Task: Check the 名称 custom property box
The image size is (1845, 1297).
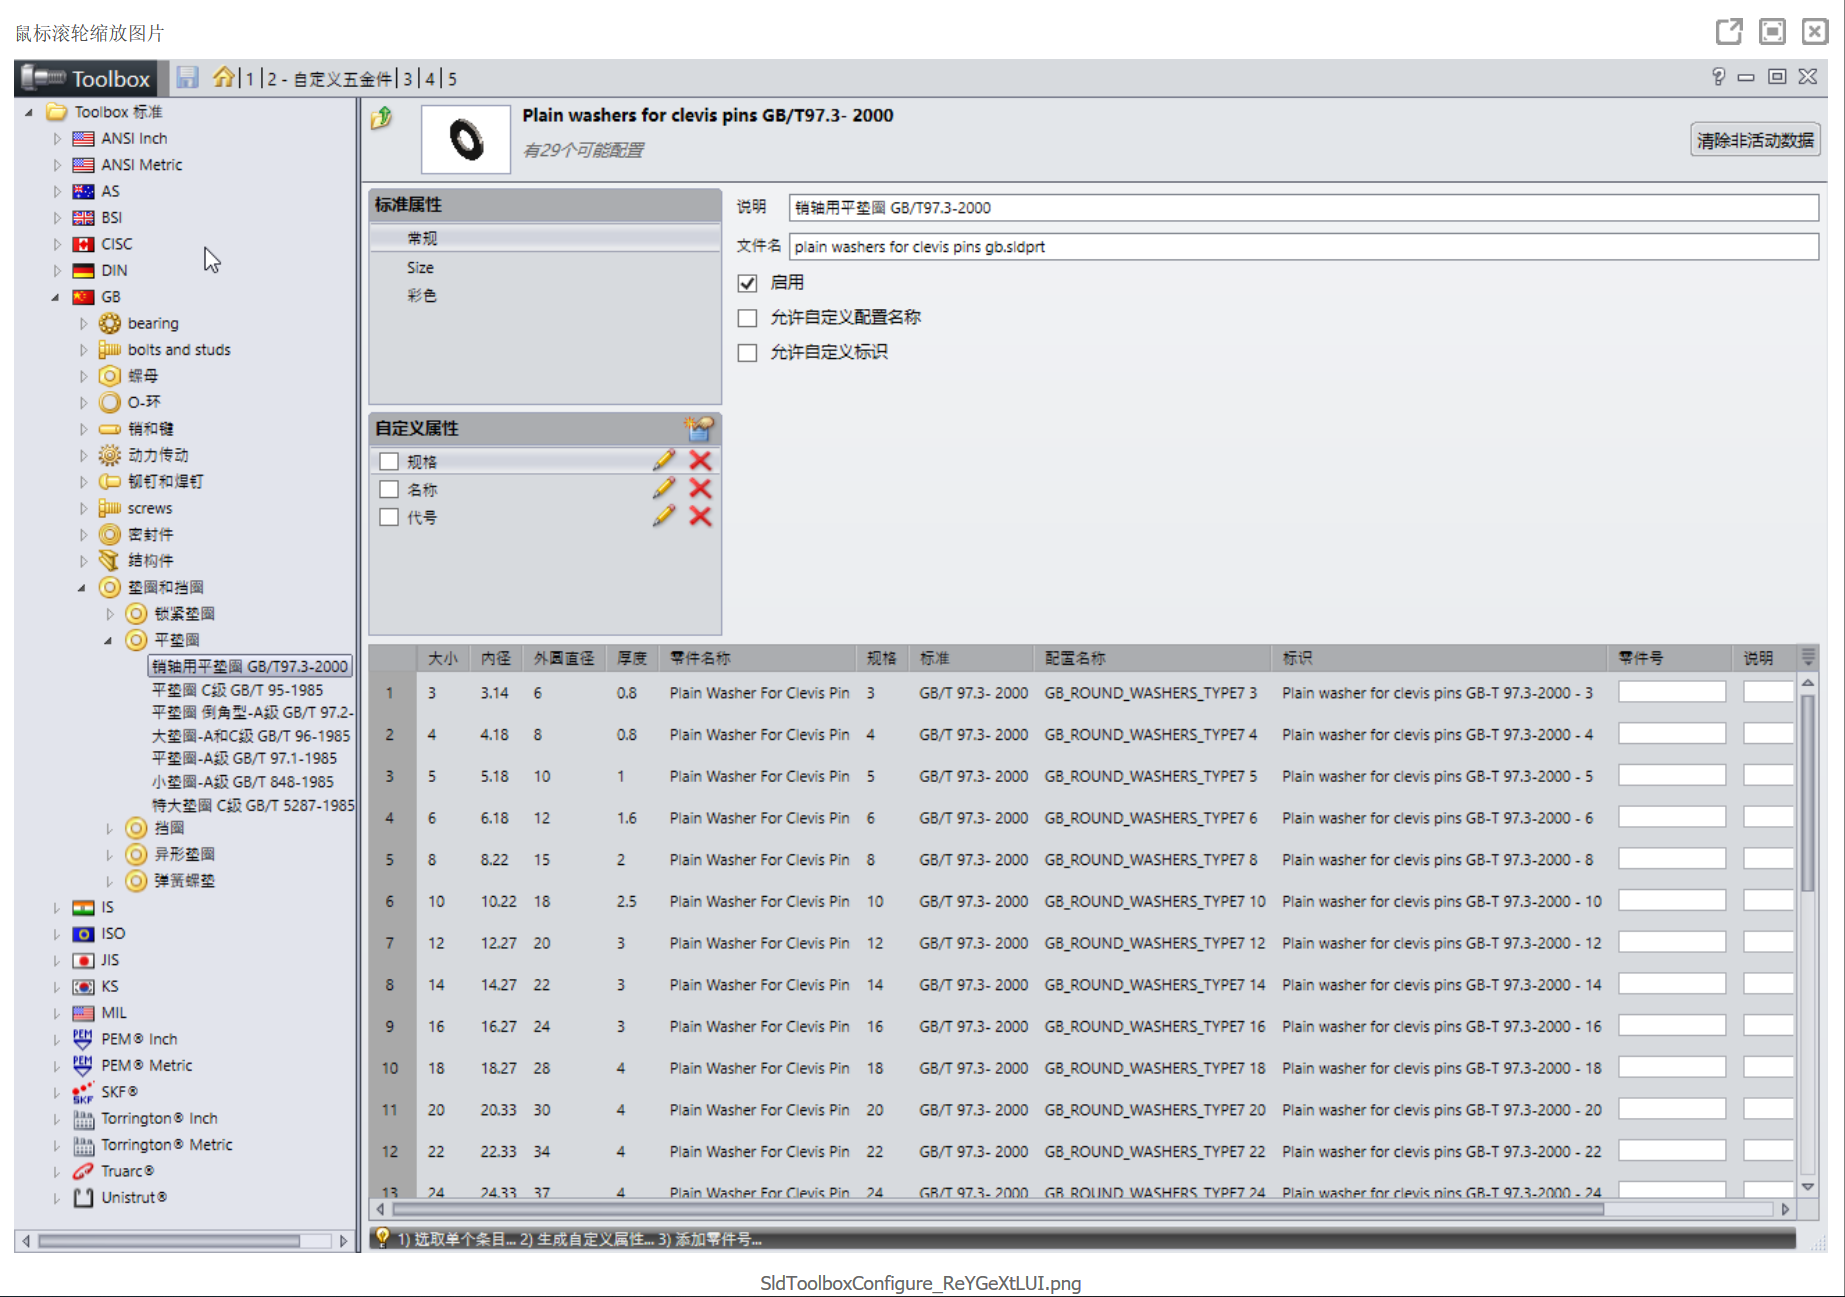Action: (x=389, y=489)
